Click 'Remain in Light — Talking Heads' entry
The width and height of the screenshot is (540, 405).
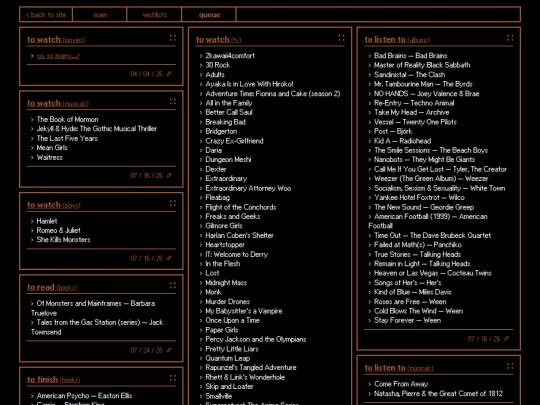(x=422, y=264)
